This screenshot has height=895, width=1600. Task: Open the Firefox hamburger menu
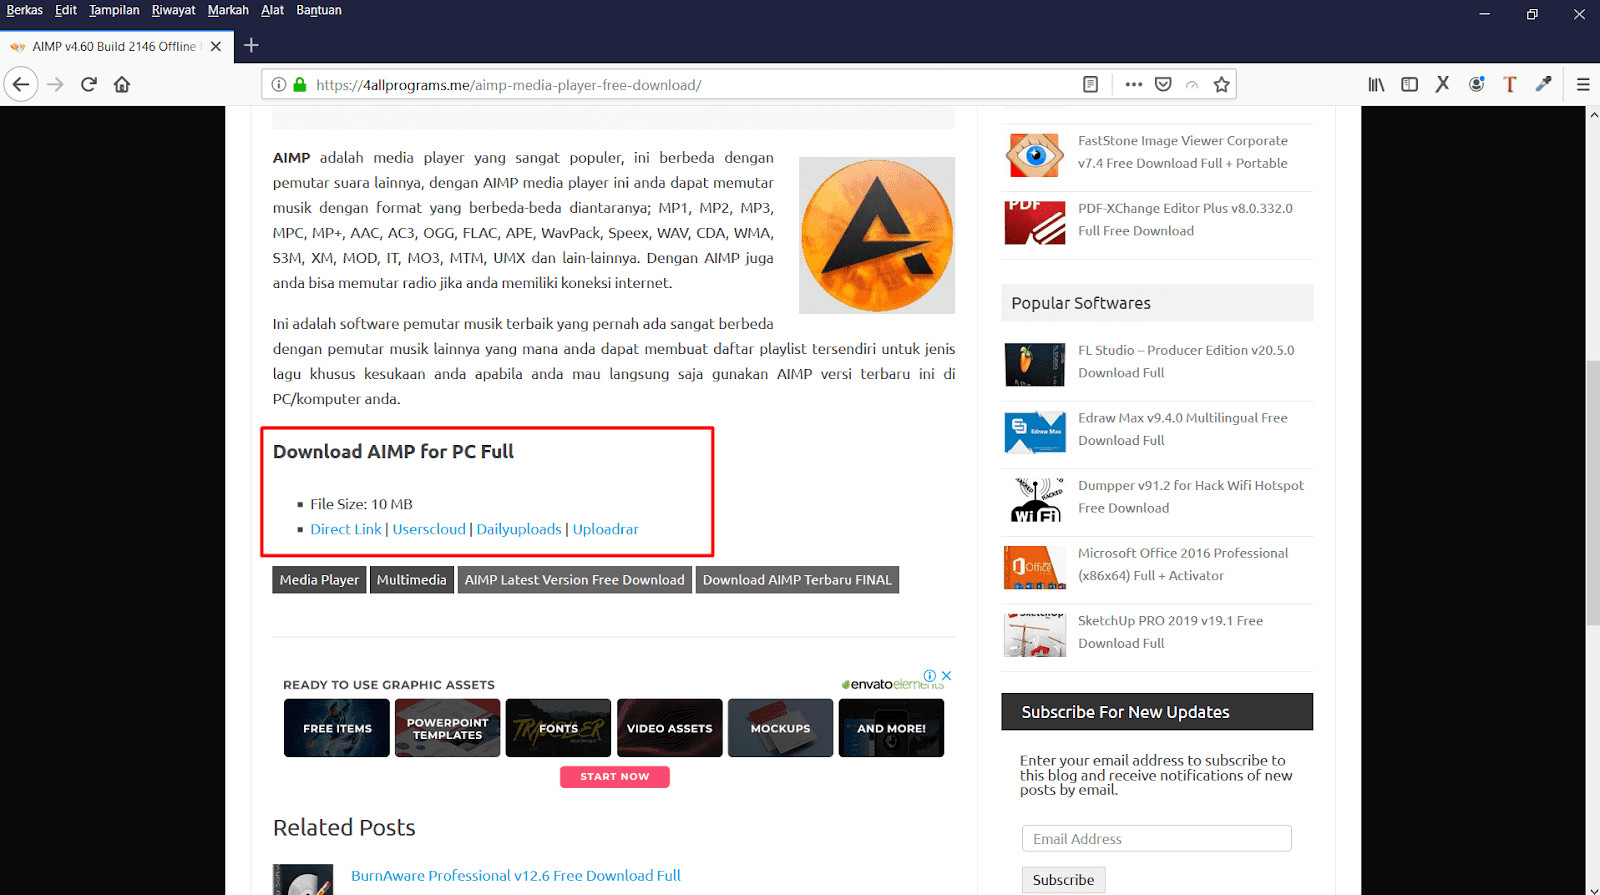[x=1583, y=85]
